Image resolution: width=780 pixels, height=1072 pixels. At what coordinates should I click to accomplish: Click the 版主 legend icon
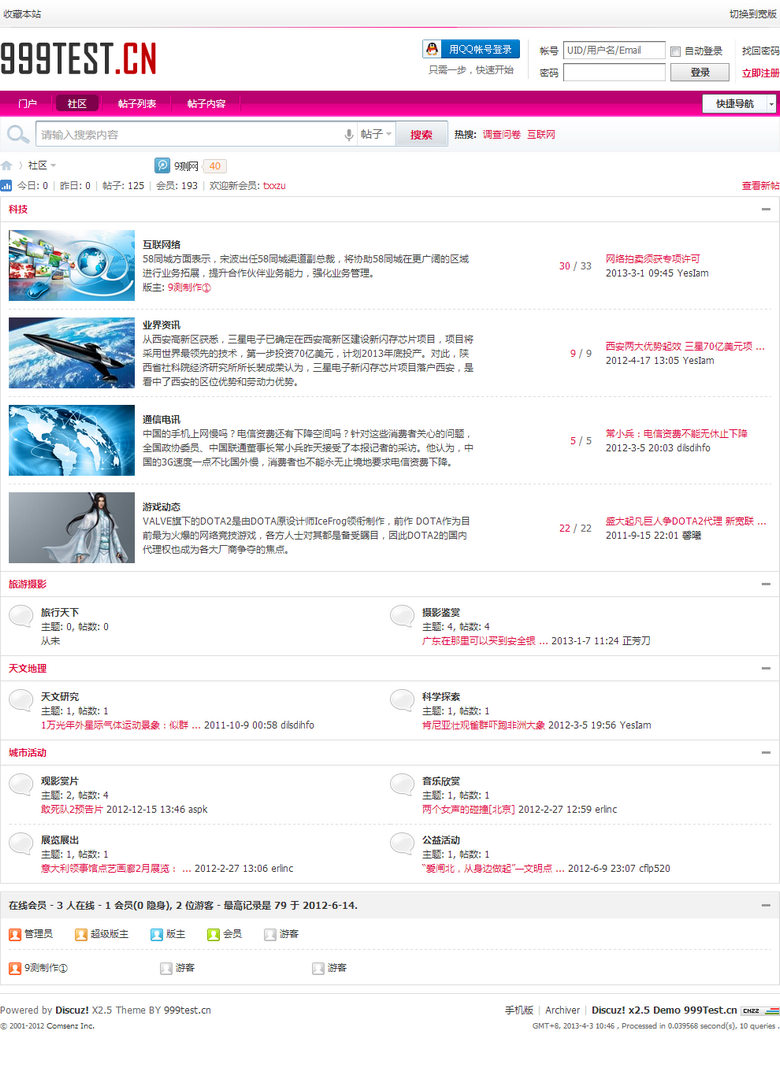(x=157, y=934)
